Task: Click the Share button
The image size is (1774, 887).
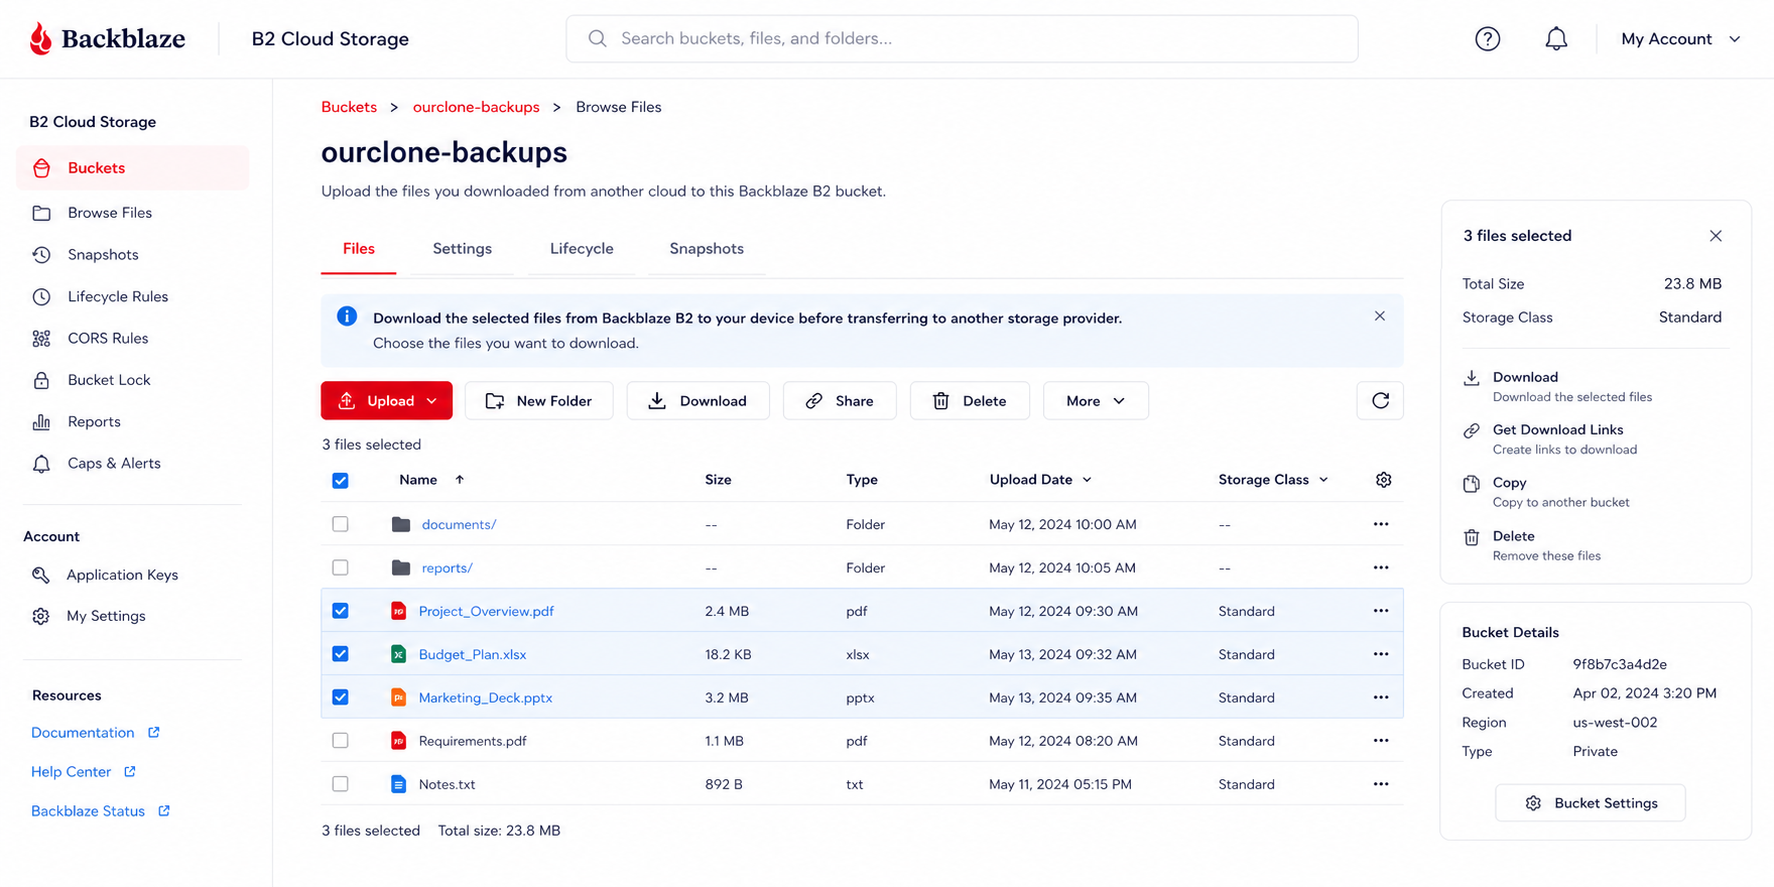Action: tap(840, 401)
